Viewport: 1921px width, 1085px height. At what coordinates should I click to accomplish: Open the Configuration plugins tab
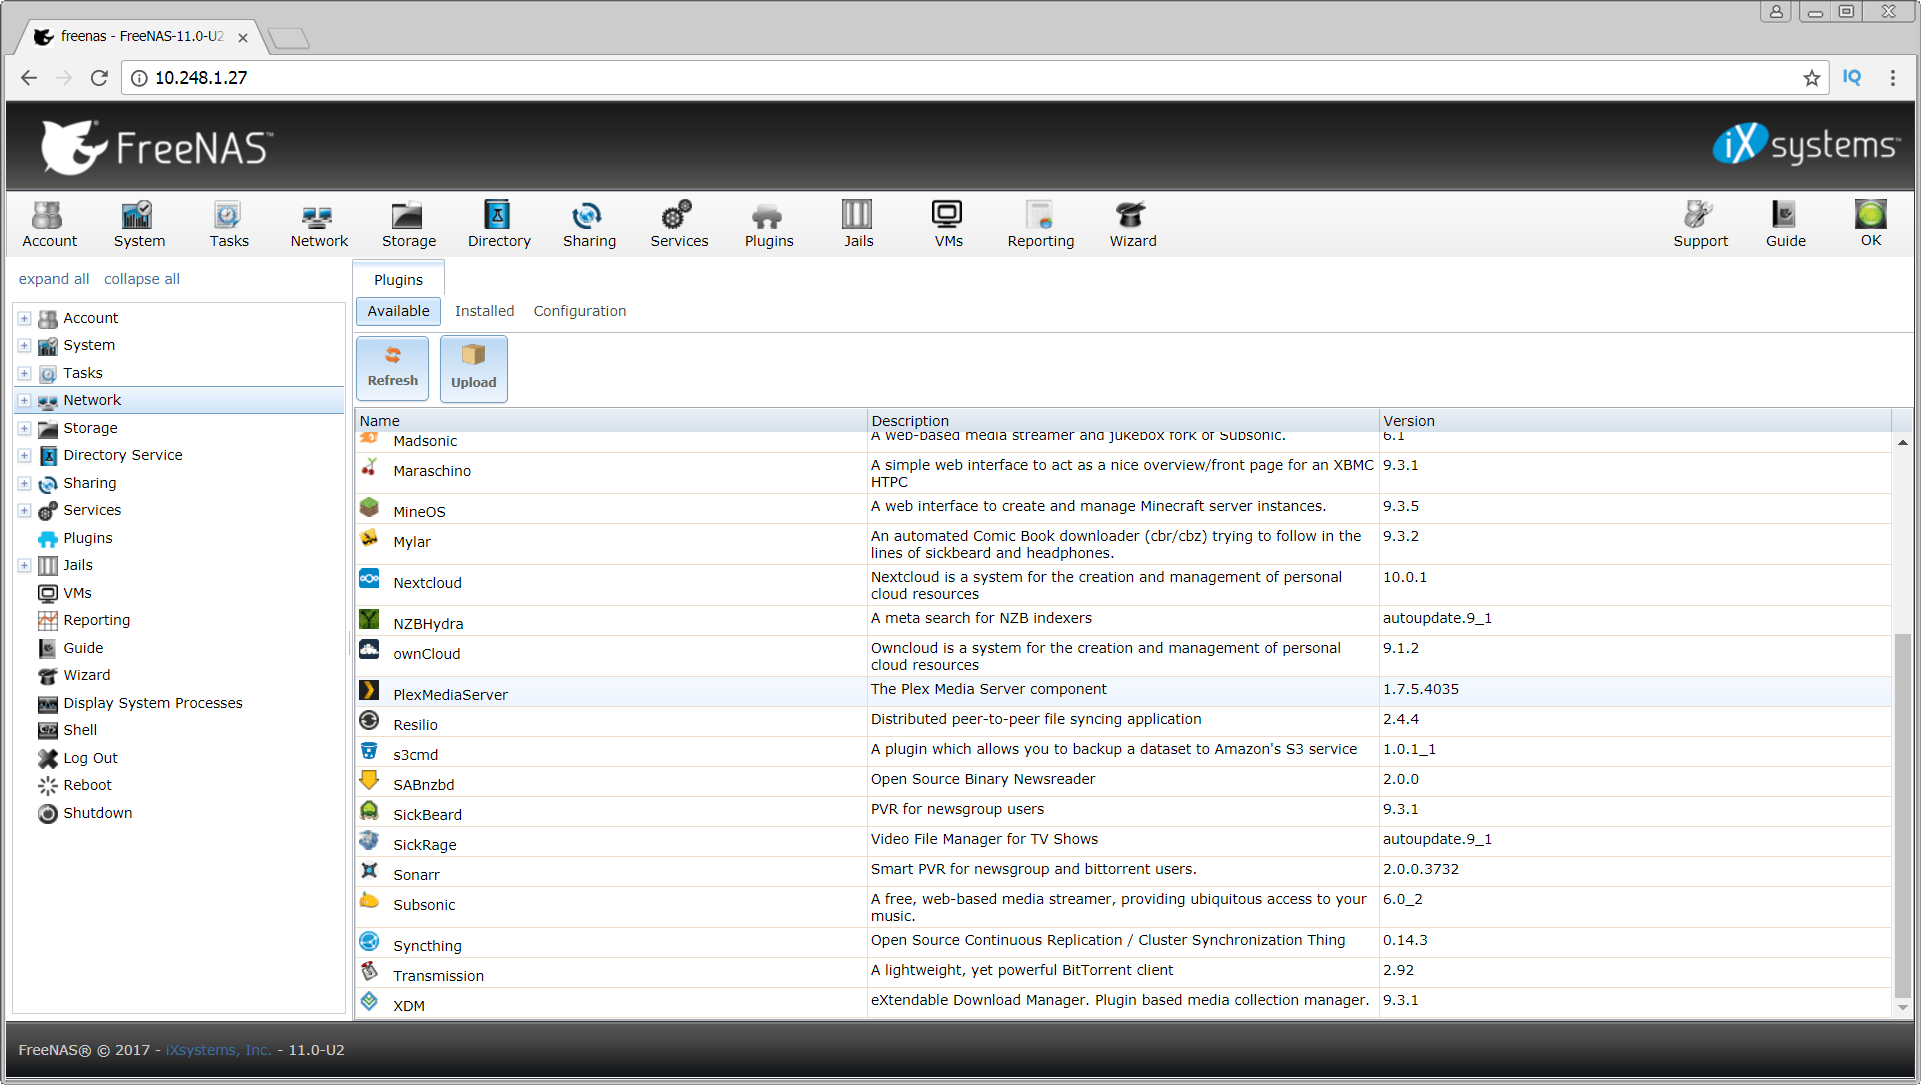tap(579, 311)
